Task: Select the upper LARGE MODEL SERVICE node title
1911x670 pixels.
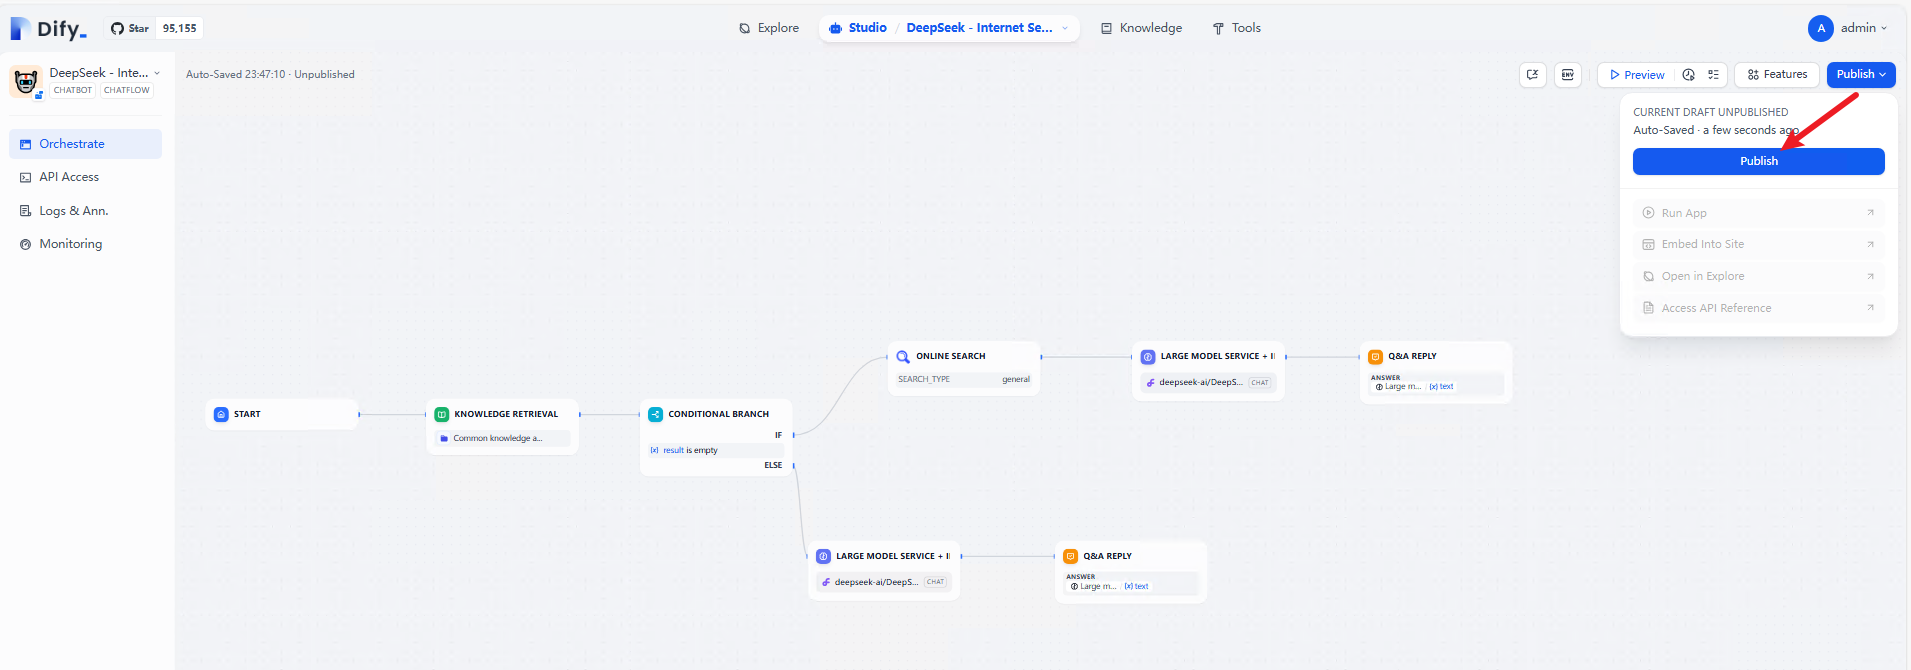Action: pyautogui.click(x=1217, y=356)
